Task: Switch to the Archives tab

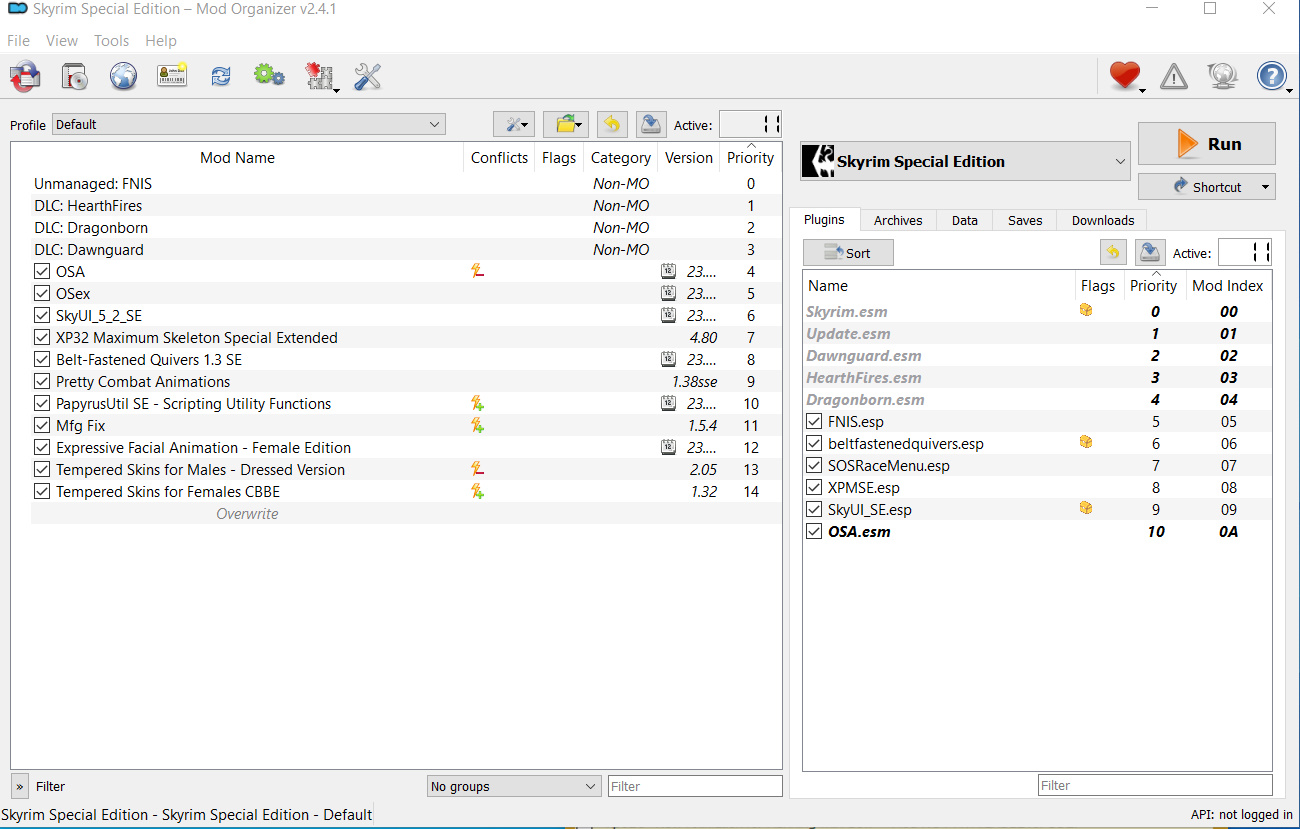Action: tap(898, 220)
